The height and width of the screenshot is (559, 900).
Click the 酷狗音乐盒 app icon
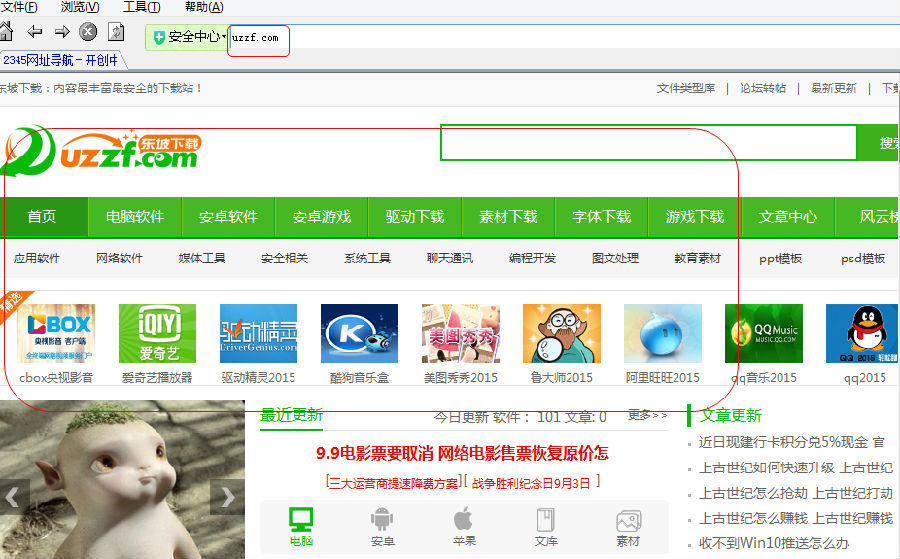(359, 333)
